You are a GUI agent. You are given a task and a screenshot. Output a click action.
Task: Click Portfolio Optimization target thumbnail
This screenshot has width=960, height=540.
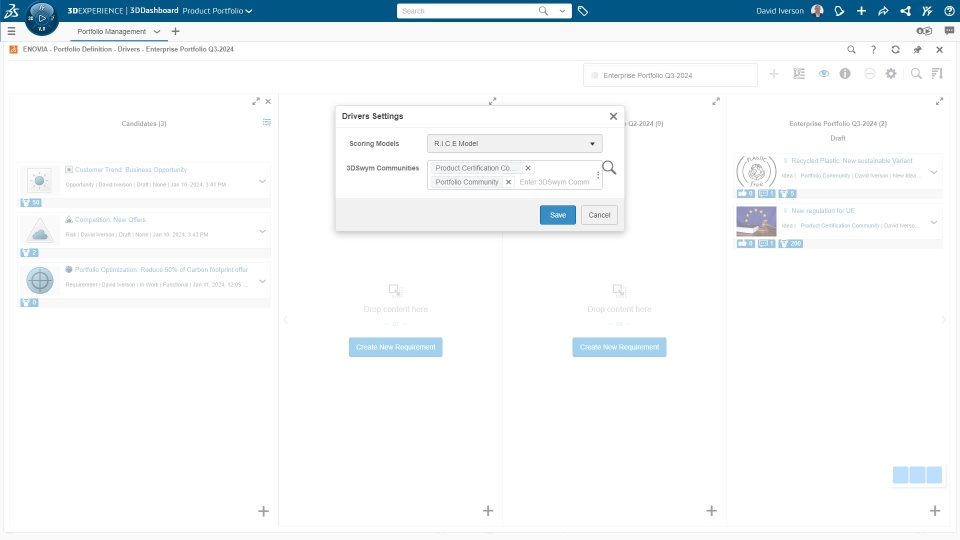tap(40, 280)
